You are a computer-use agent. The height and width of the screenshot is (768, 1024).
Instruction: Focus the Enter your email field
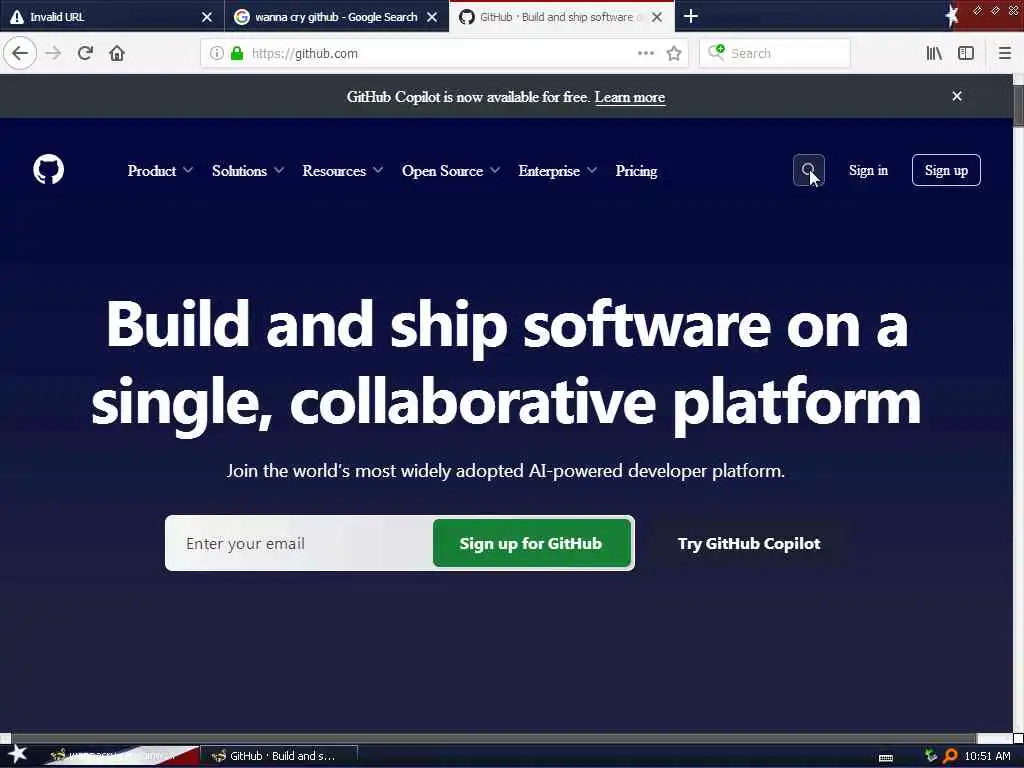tap(299, 543)
